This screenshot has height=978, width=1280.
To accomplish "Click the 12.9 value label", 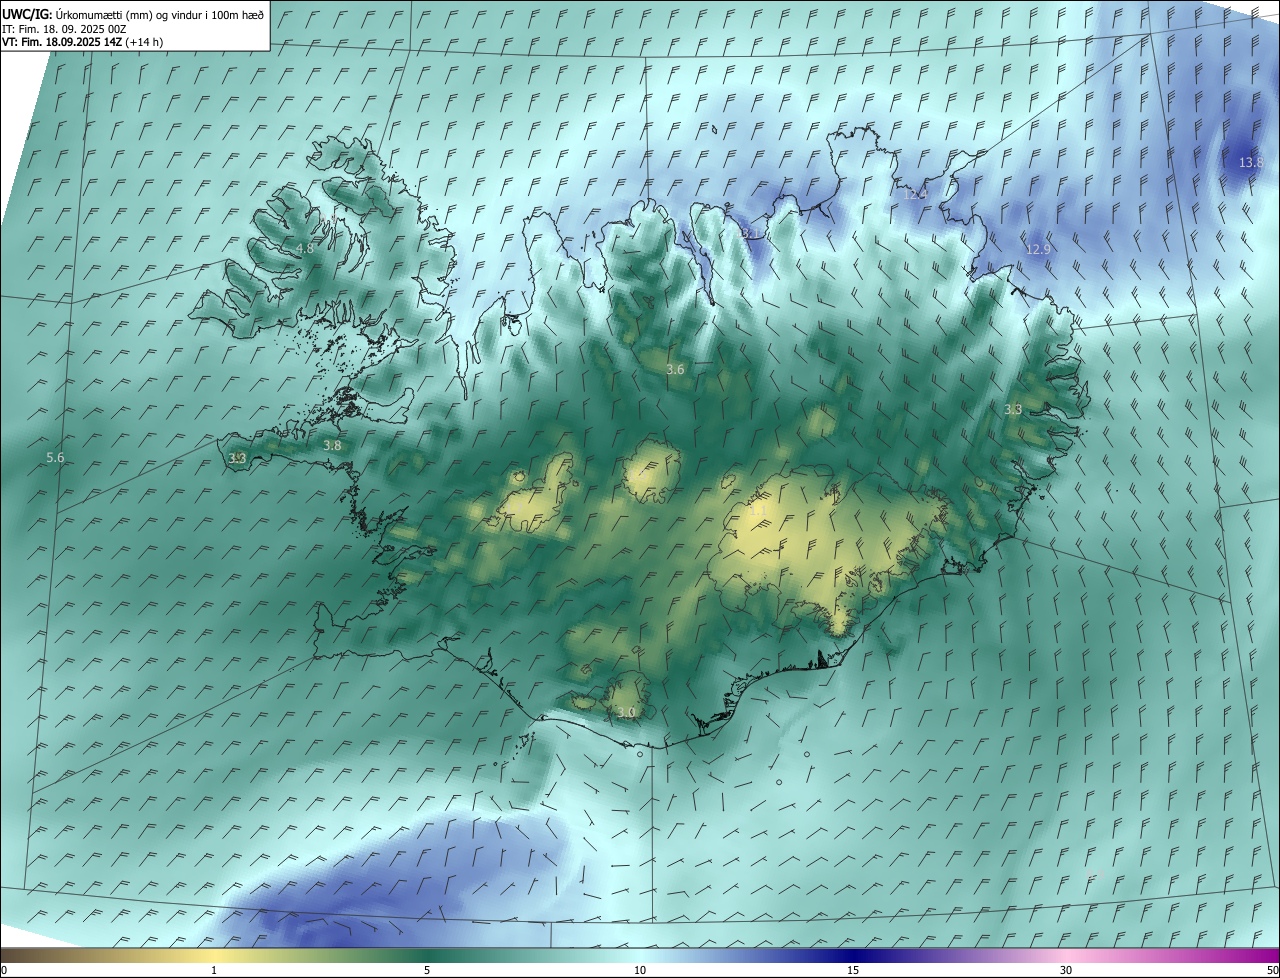I will click(x=1038, y=249).
